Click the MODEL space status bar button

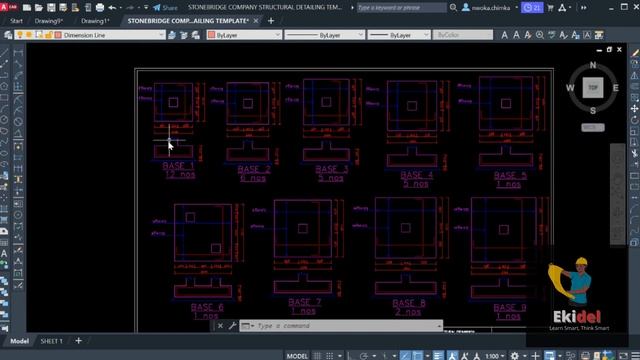(x=297, y=356)
